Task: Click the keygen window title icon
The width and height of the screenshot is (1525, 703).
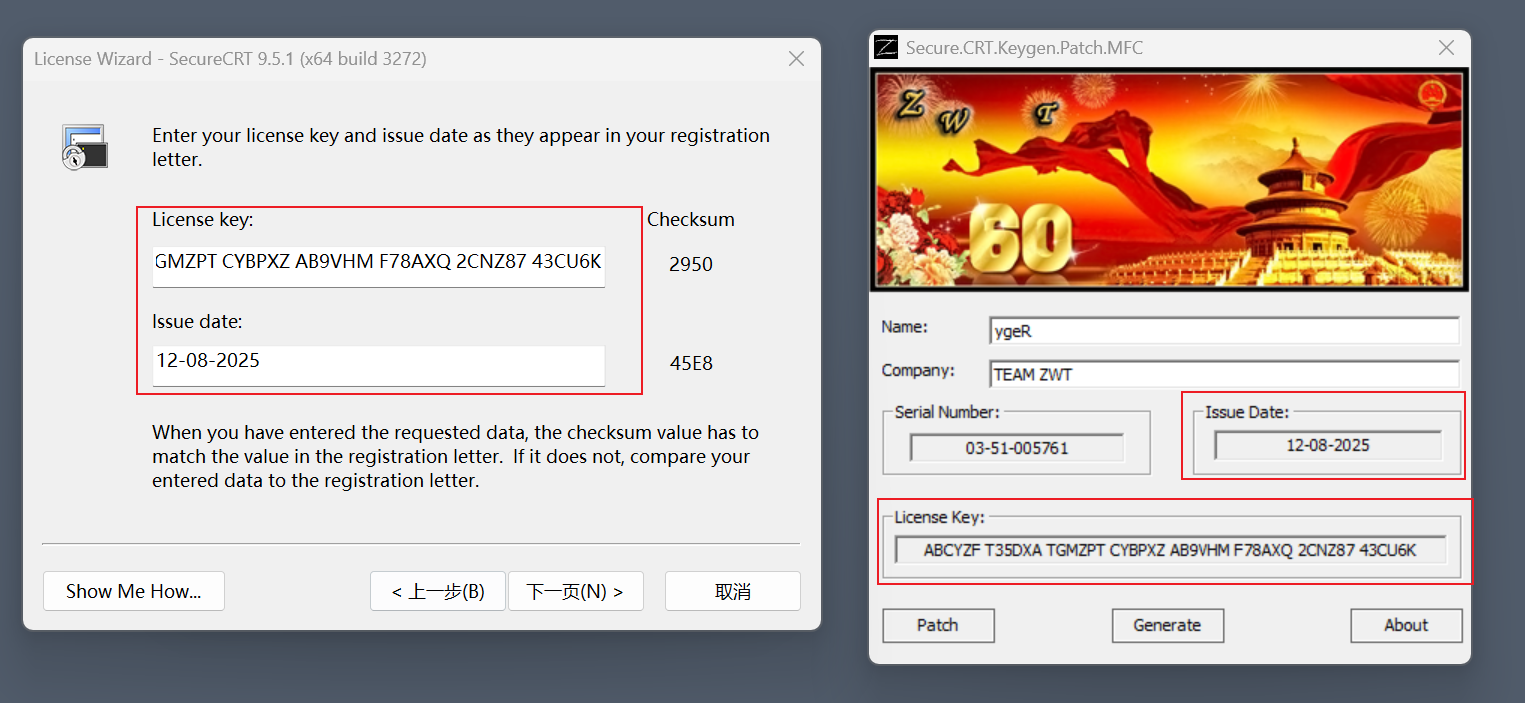Action: tap(886, 47)
